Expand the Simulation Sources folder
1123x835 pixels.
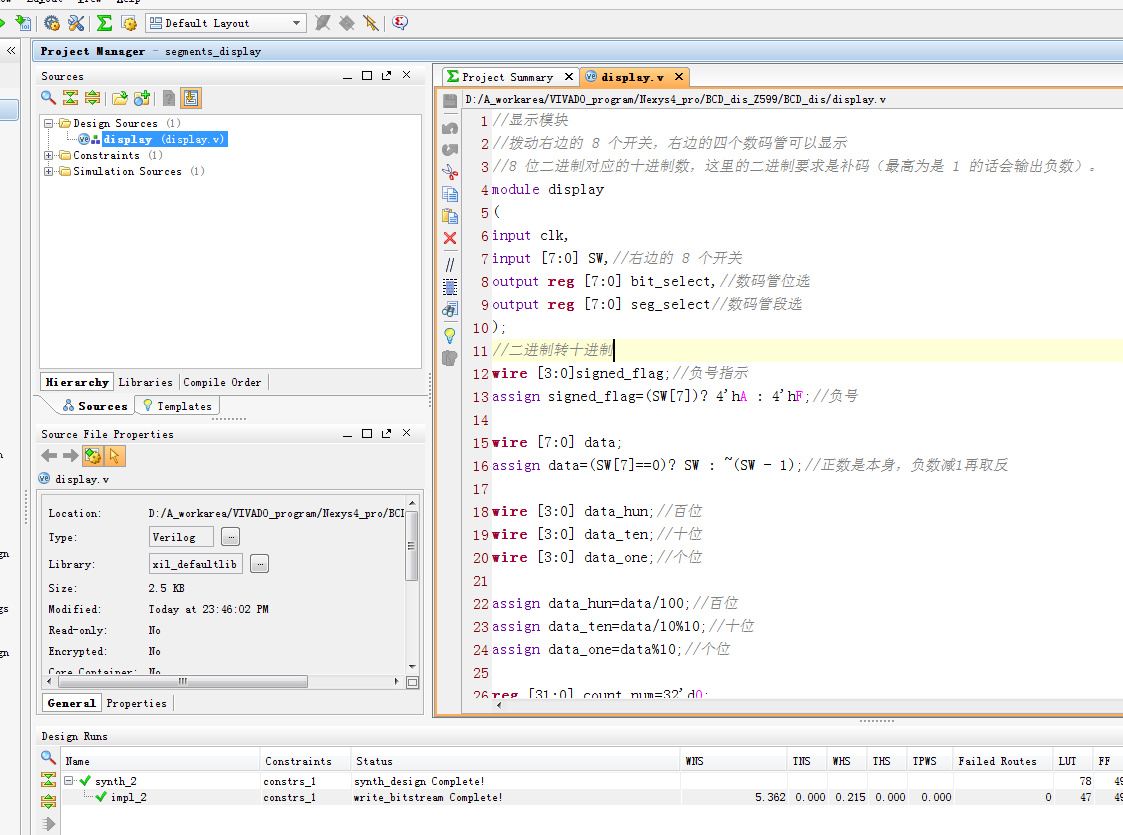pyautogui.click(x=49, y=171)
